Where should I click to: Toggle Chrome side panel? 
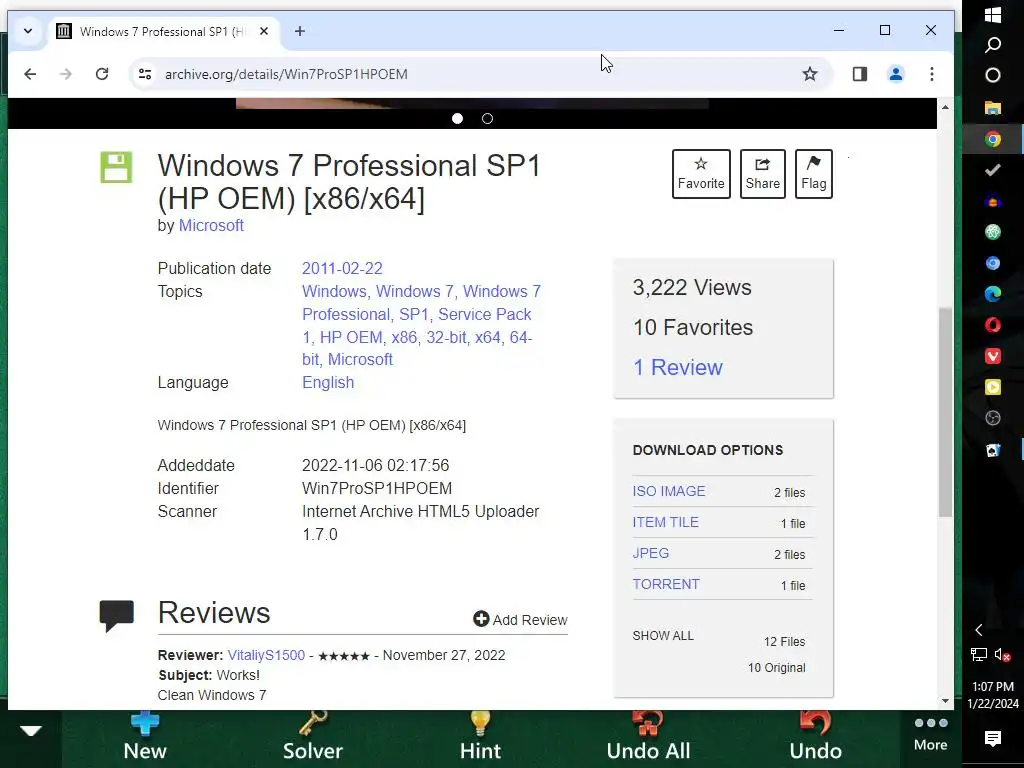tap(859, 74)
